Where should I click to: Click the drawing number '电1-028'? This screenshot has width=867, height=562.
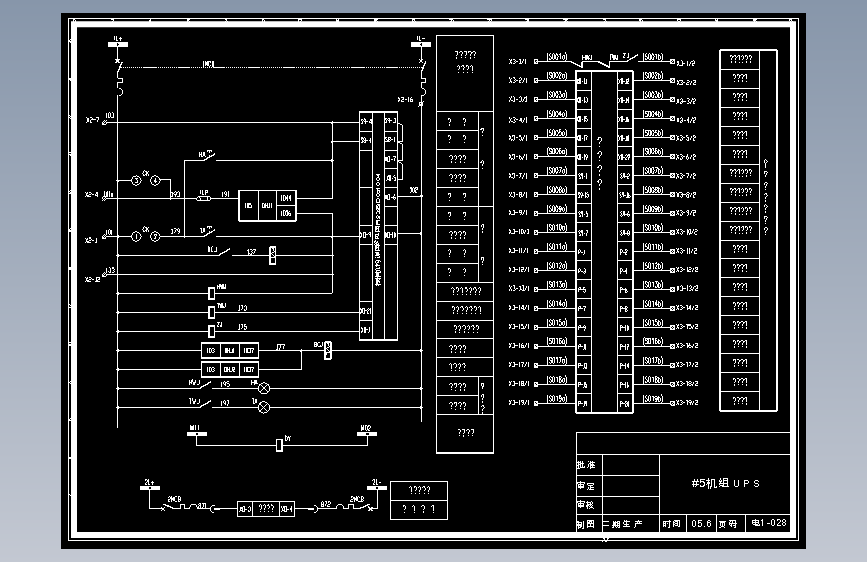click(x=769, y=523)
